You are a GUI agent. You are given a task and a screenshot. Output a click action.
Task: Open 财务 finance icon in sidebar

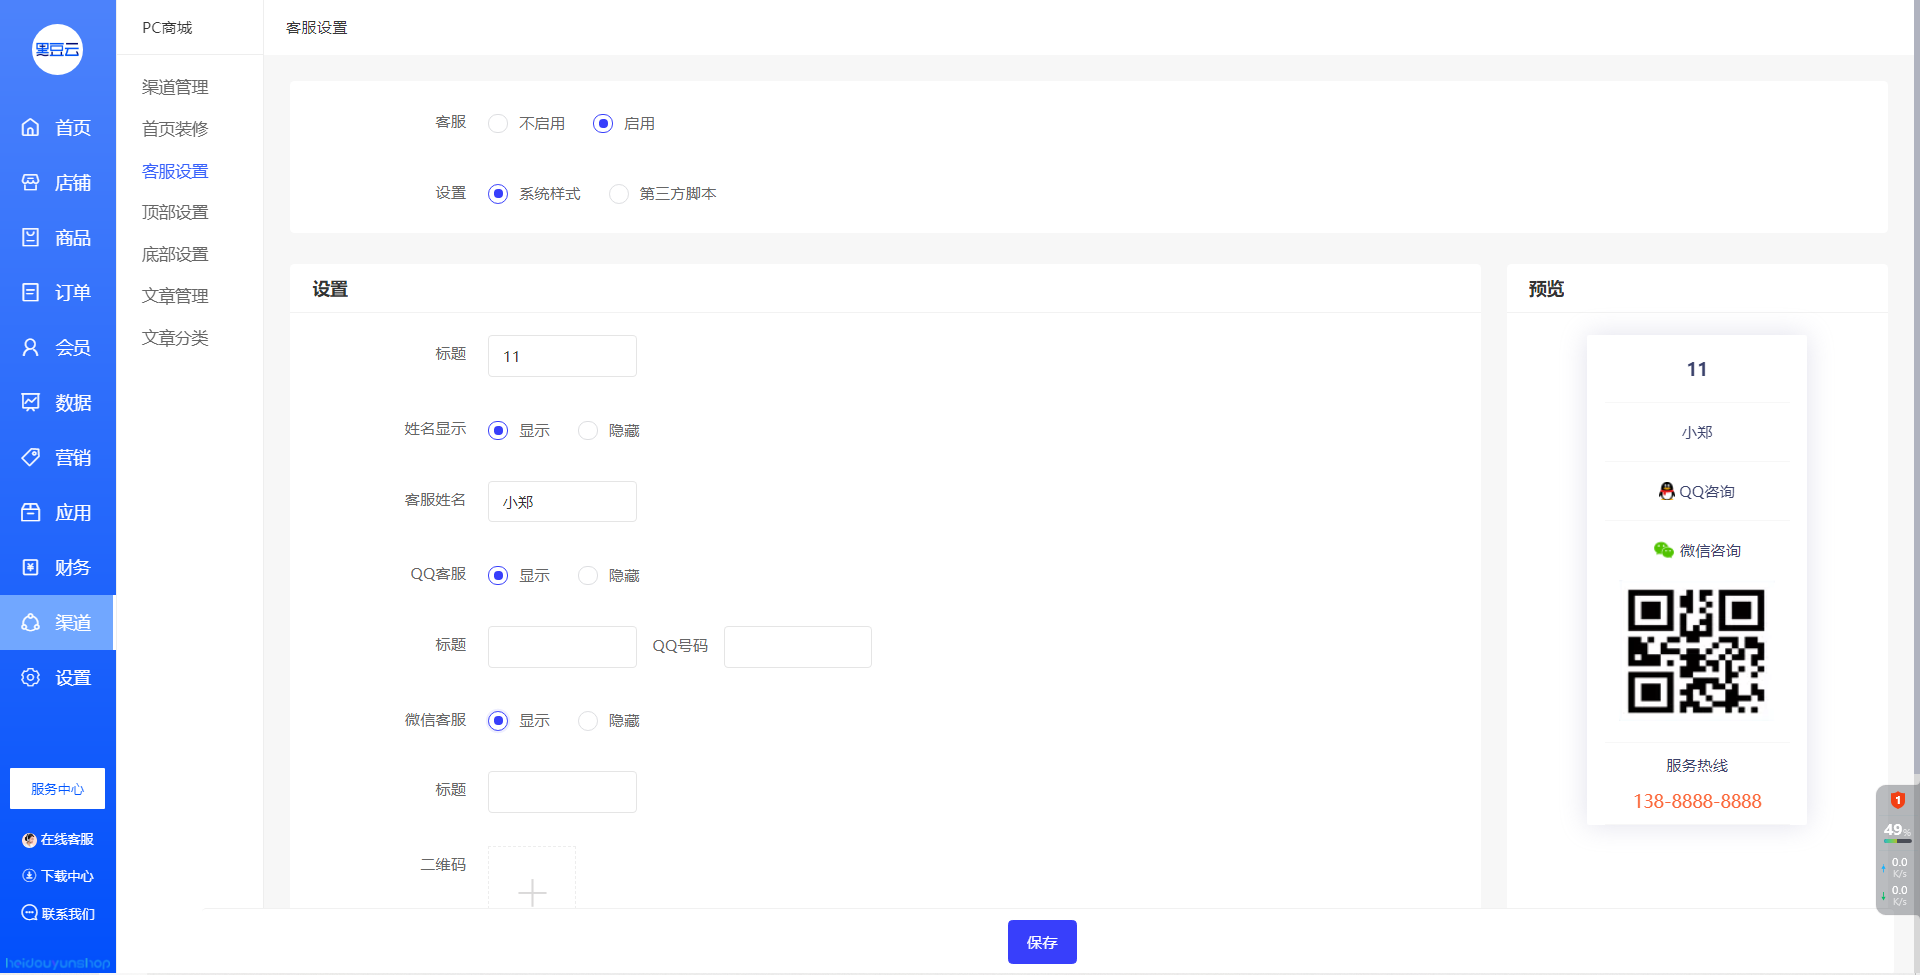[31, 567]
